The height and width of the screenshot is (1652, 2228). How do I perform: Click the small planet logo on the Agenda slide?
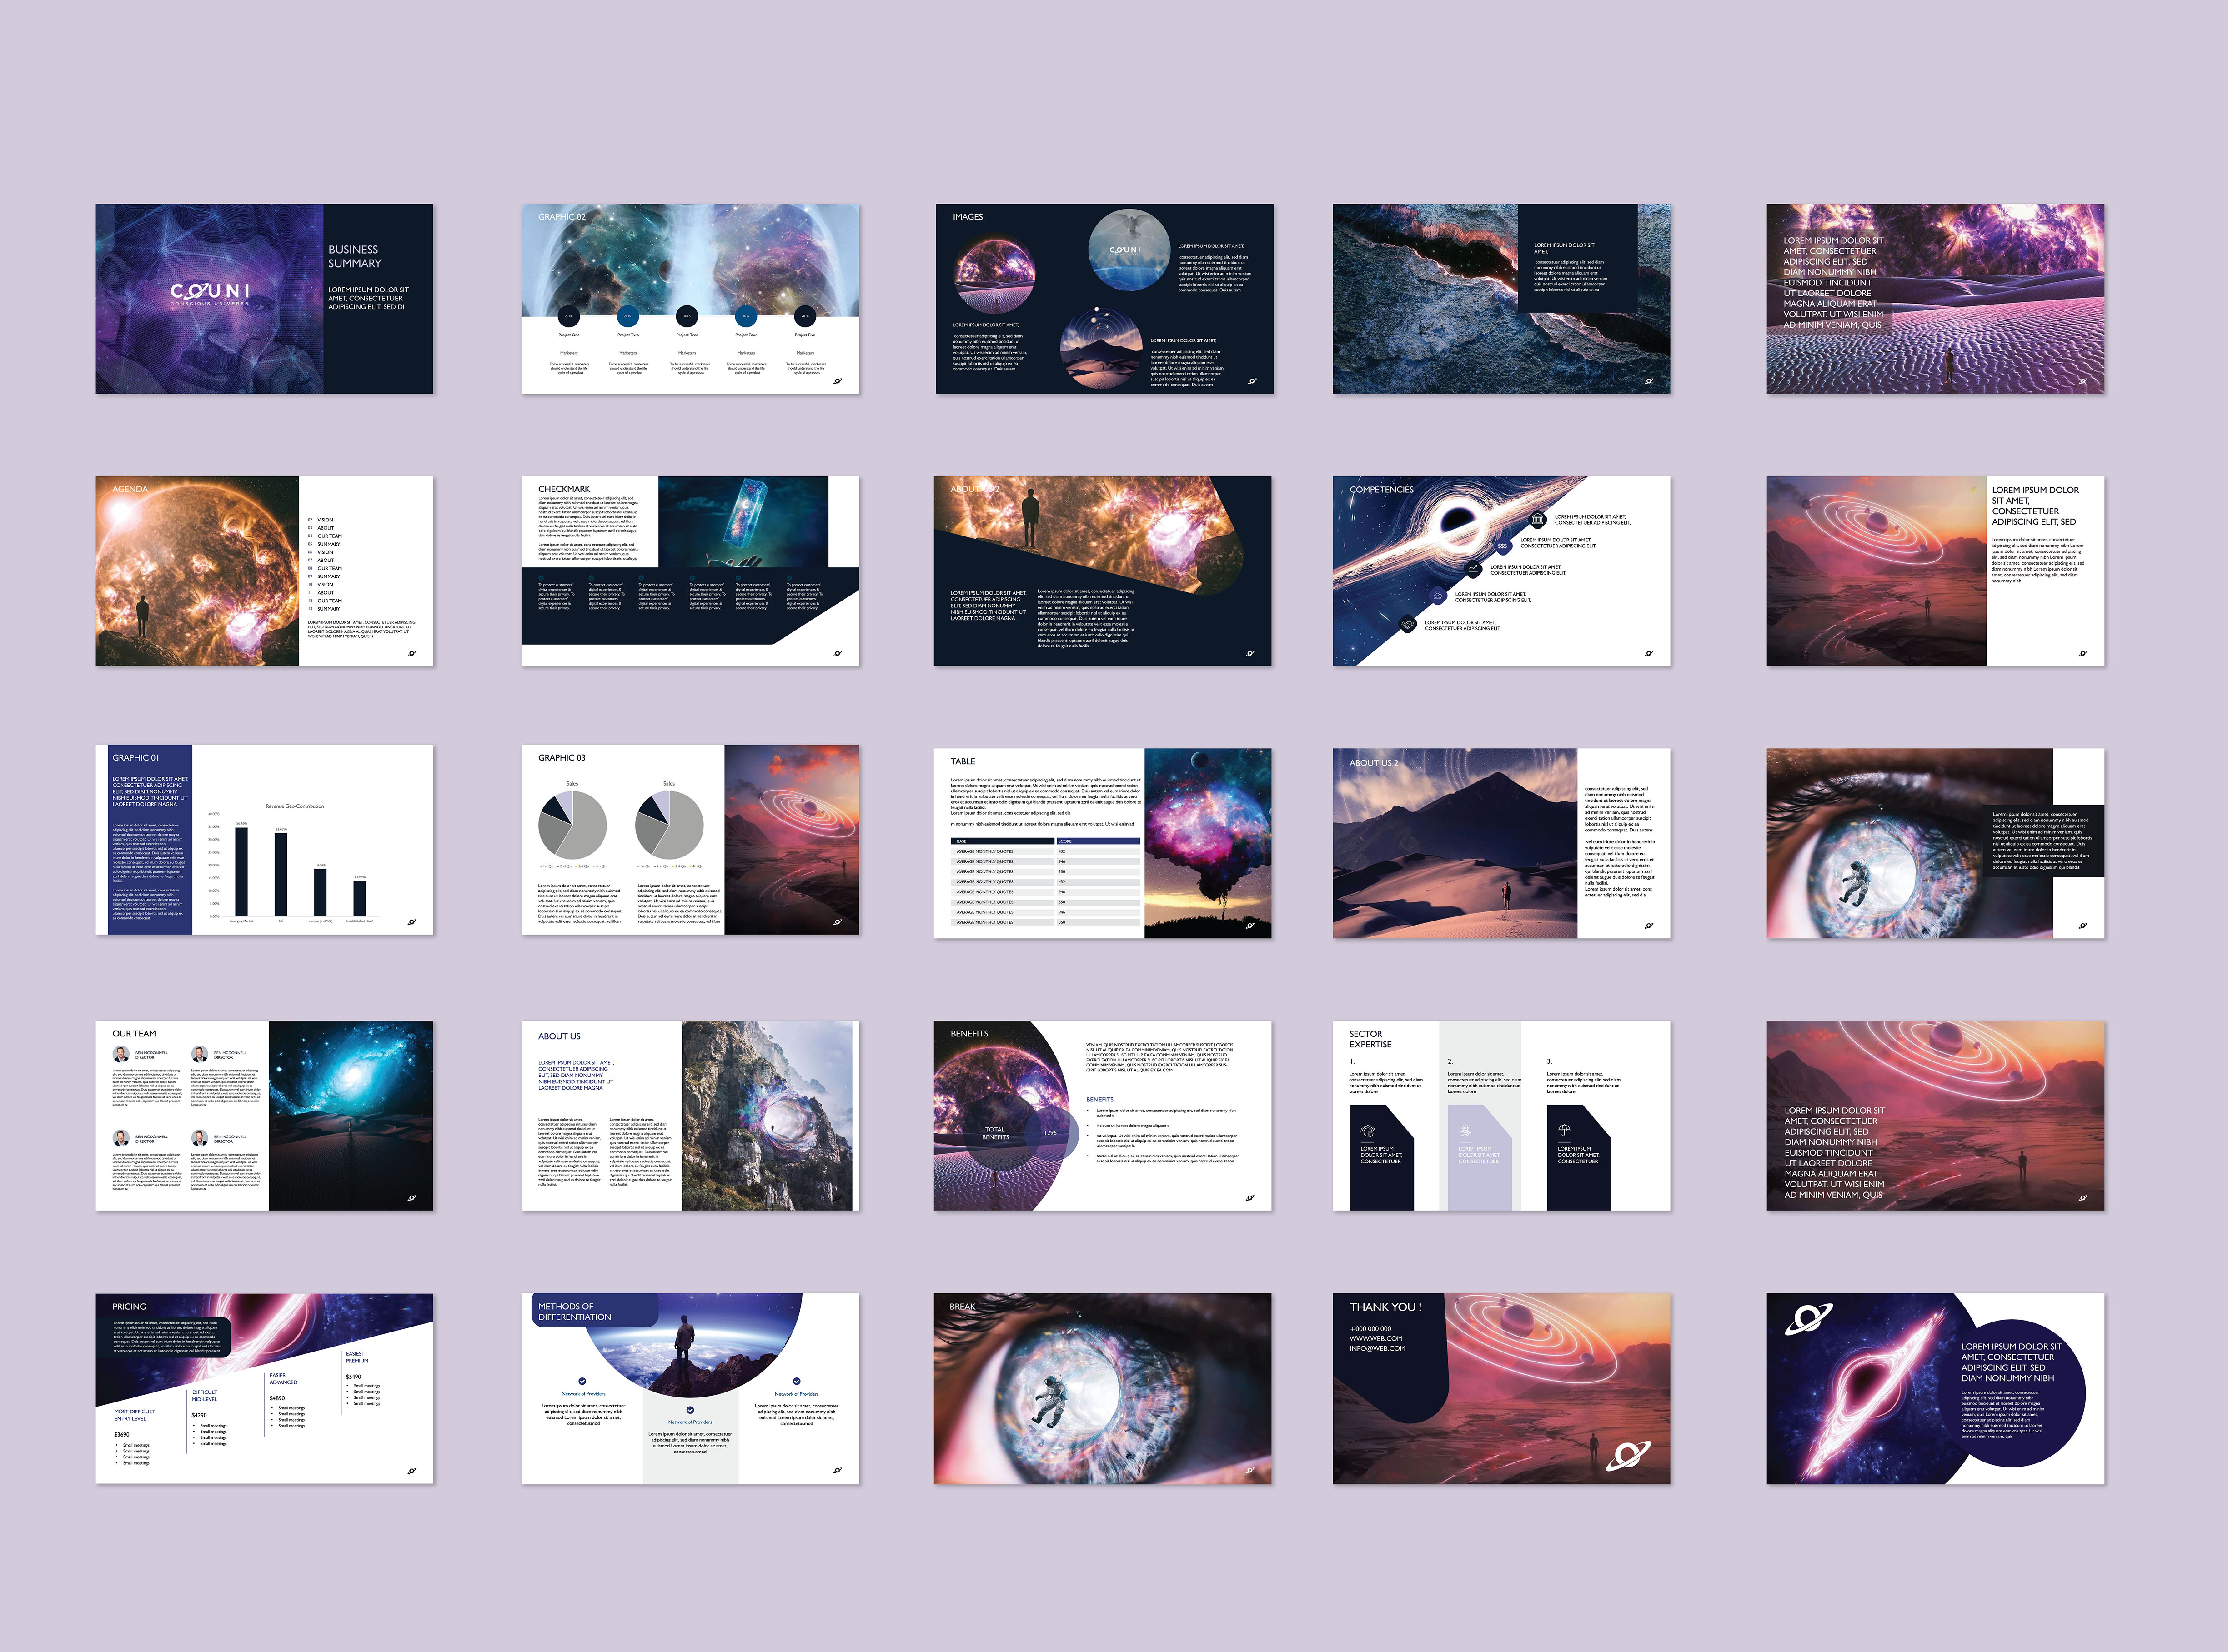[412, 654]
